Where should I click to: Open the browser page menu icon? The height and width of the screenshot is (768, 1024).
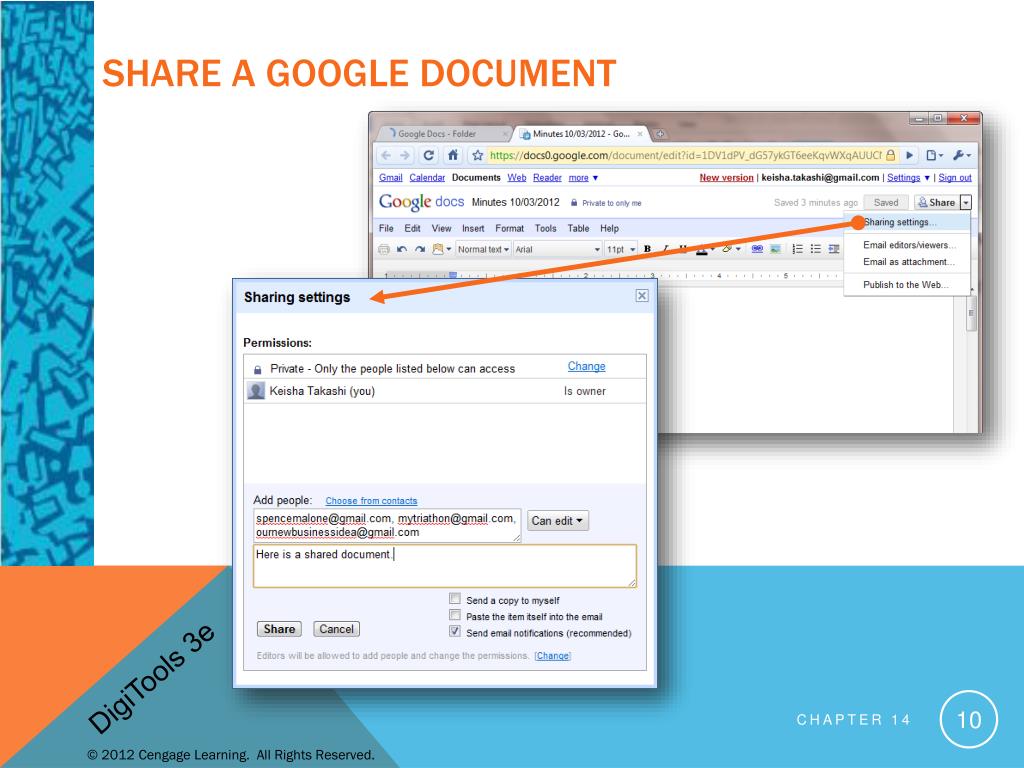pos(935,155)
